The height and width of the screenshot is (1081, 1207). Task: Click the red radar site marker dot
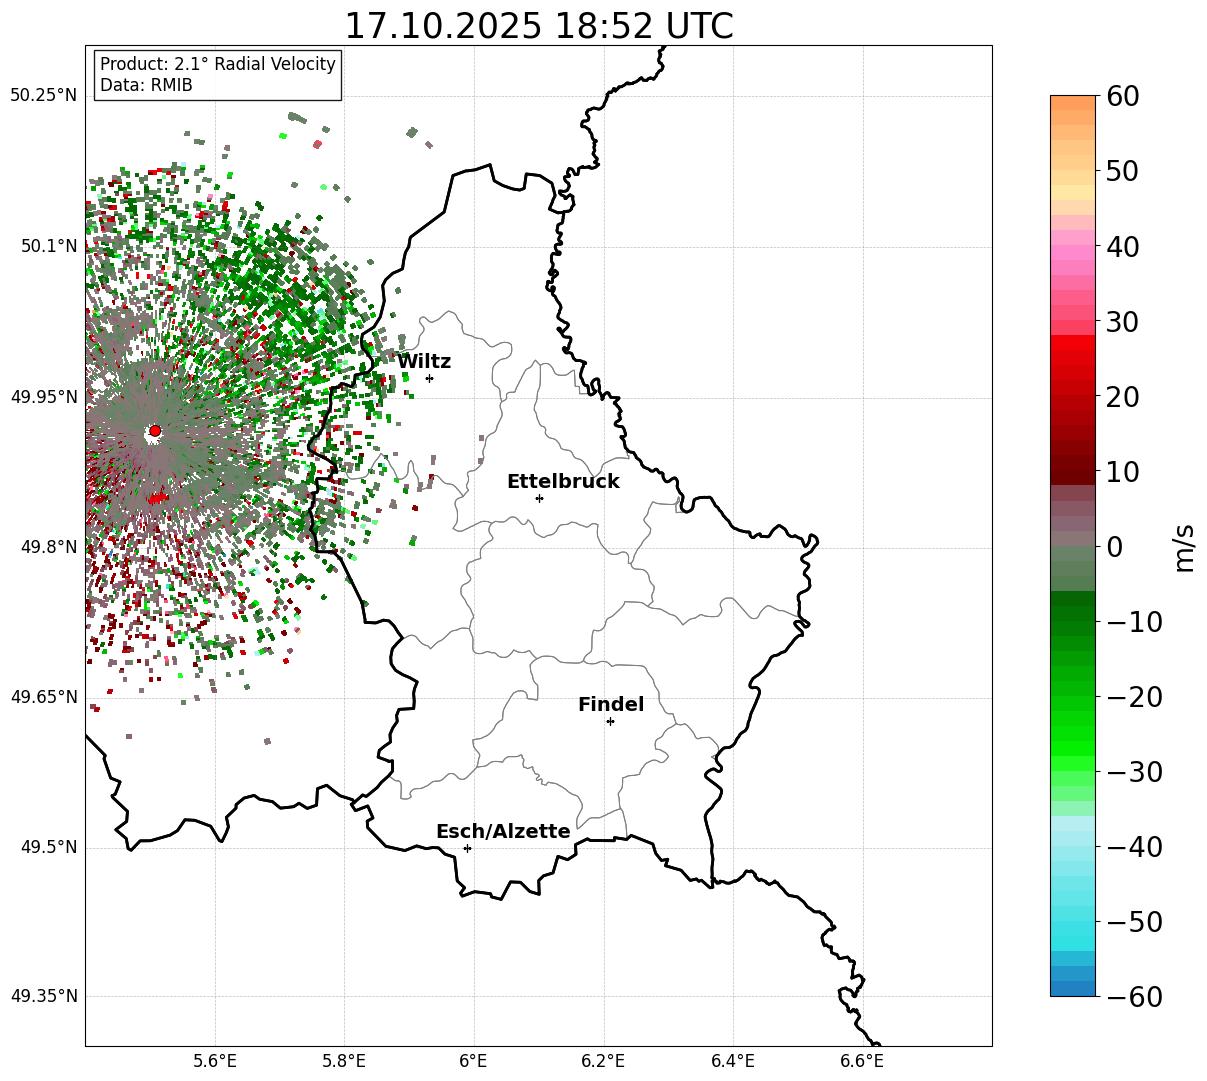pos(155,431)
